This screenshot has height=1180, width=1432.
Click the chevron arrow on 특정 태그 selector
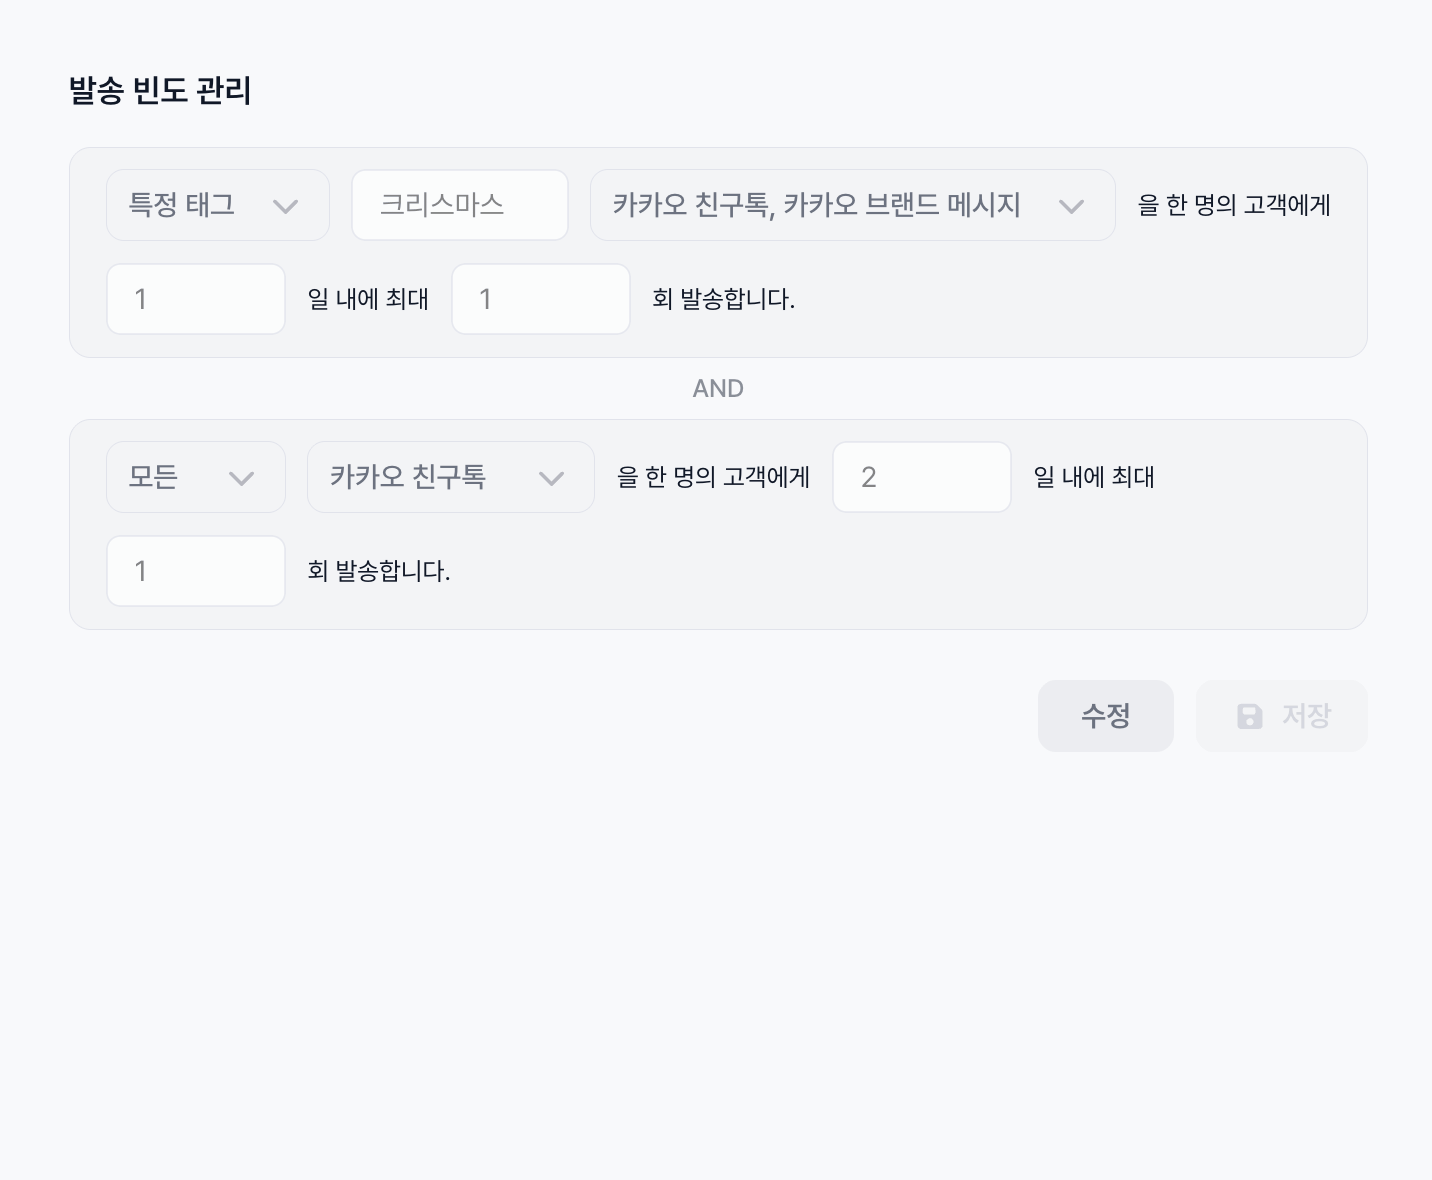coord(286,206)
